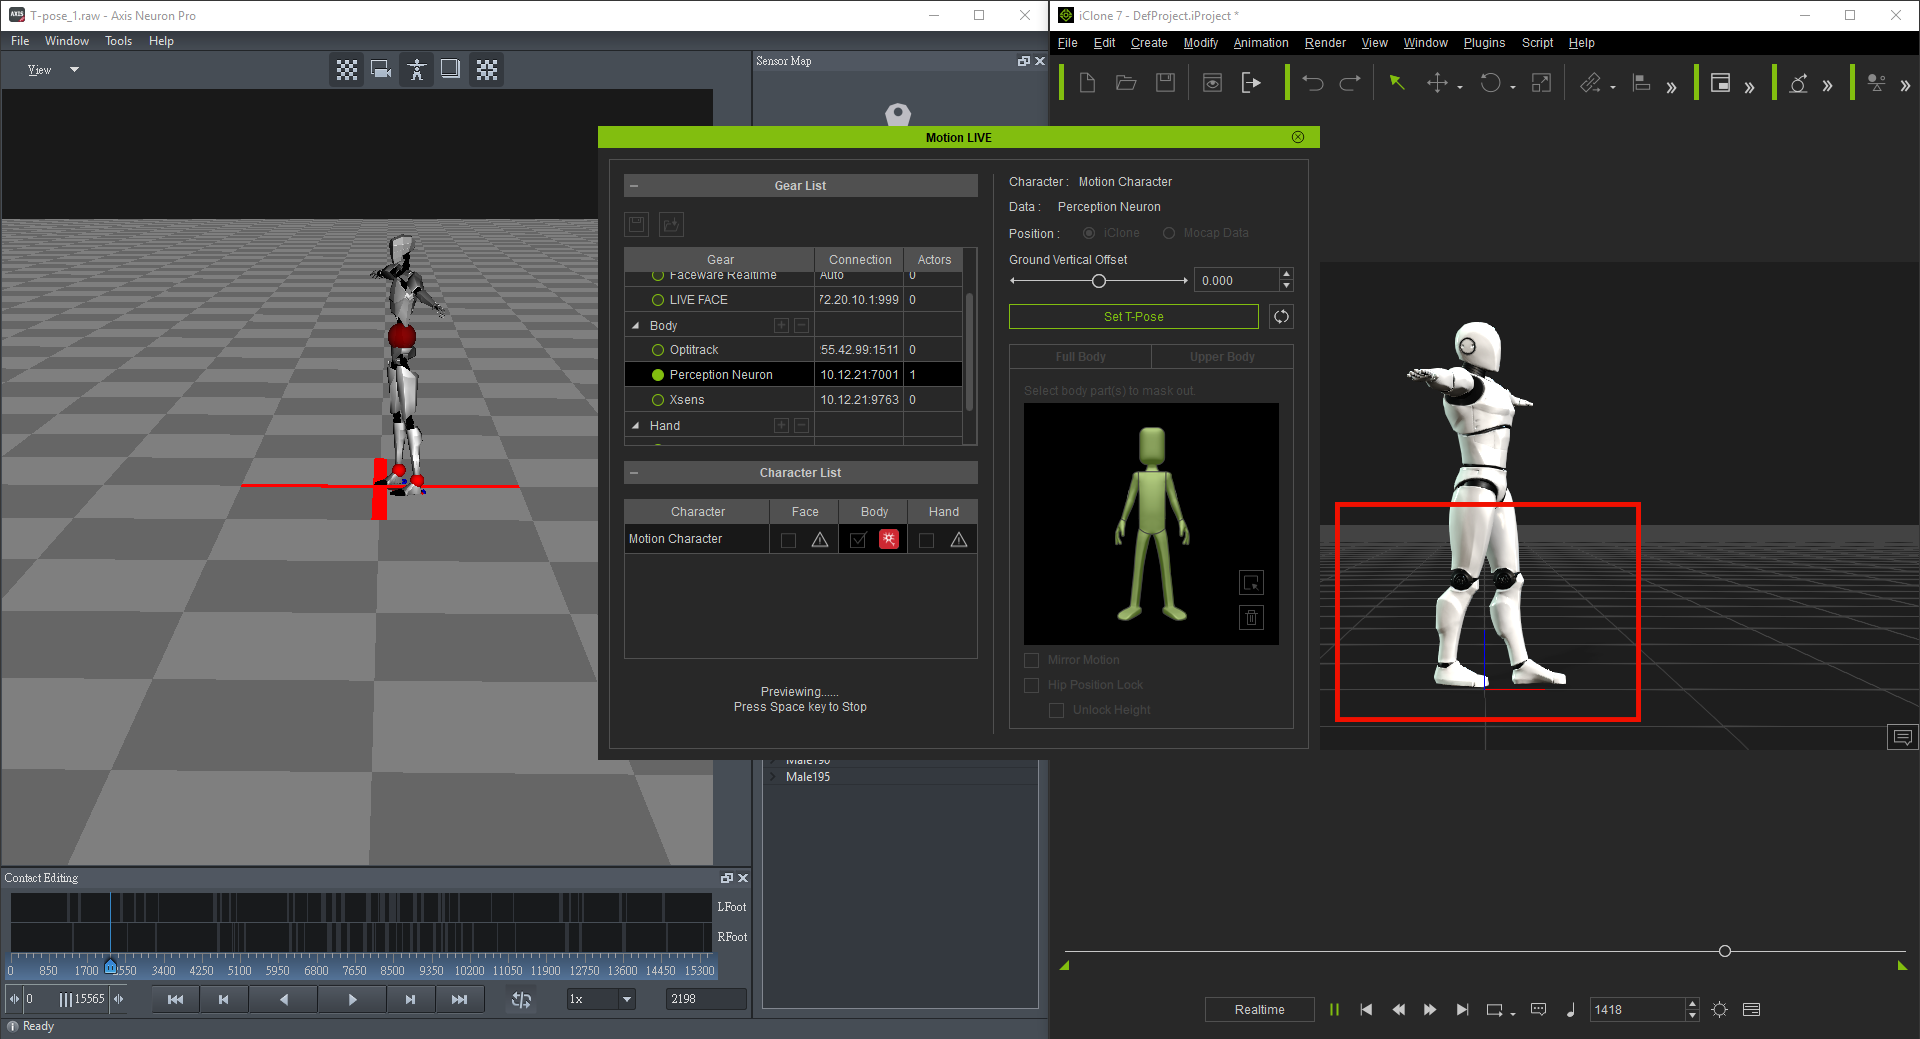
Task: Click red body record icon for Motion Character
Action: pyautogui.click(x=888, y=540)
